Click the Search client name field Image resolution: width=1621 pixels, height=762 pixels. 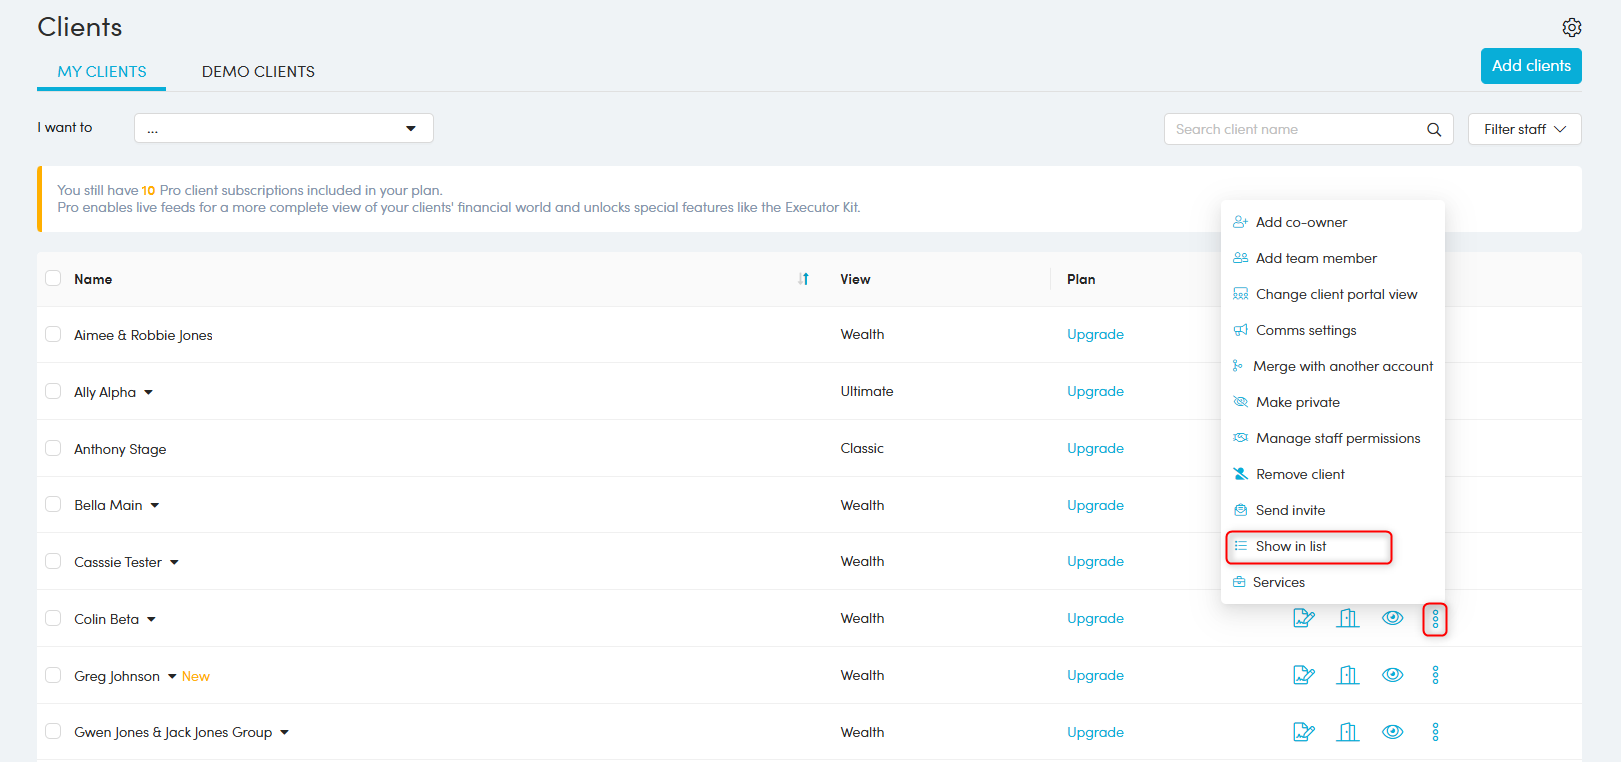pos(1295,129)
